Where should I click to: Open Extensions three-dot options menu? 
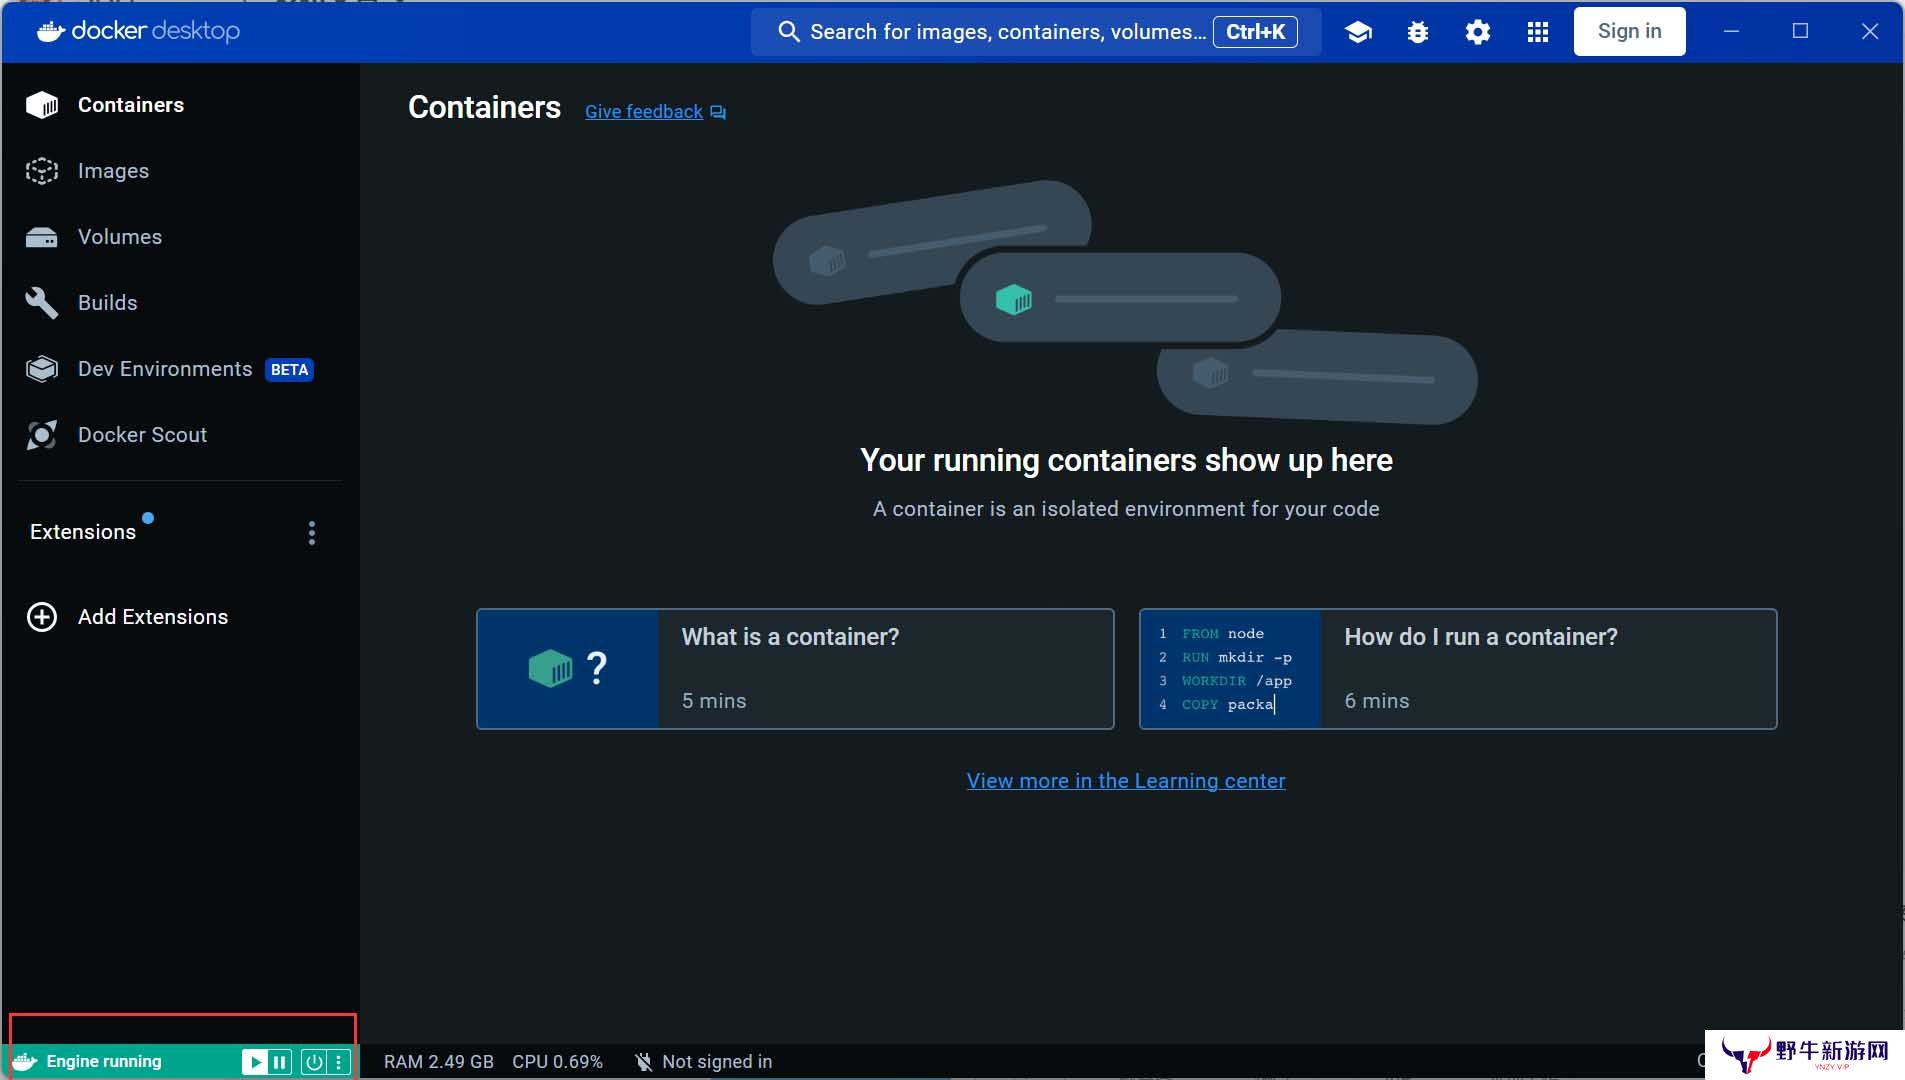tap(312, 533)
